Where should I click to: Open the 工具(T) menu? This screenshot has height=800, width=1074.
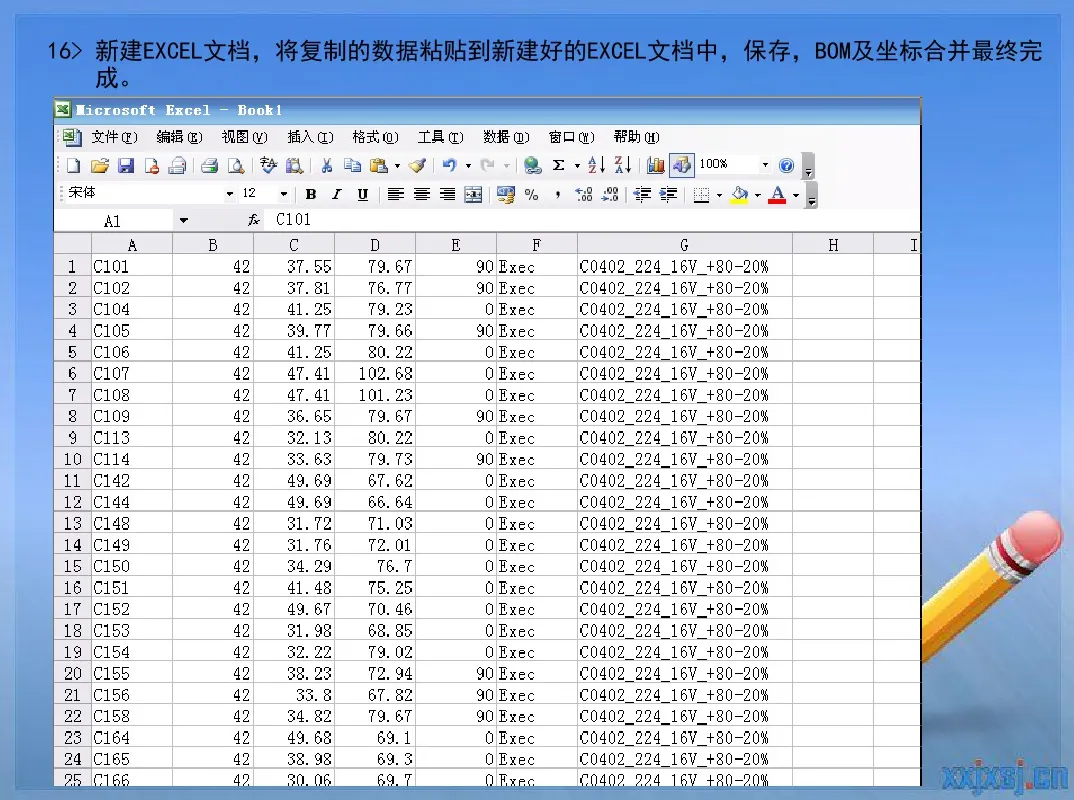(440, 137)
